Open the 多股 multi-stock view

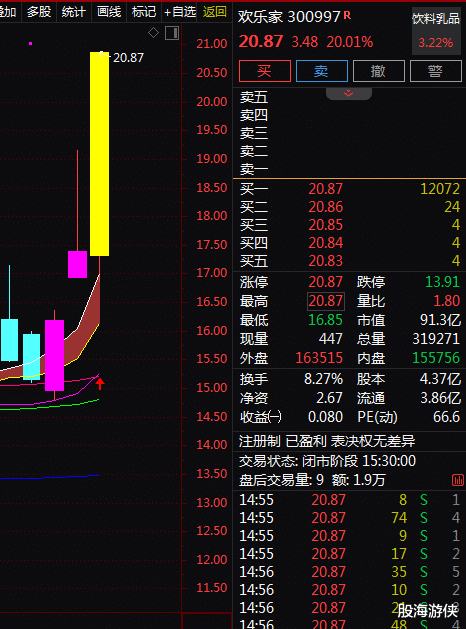pyautogui.click(x=39, y=12)
